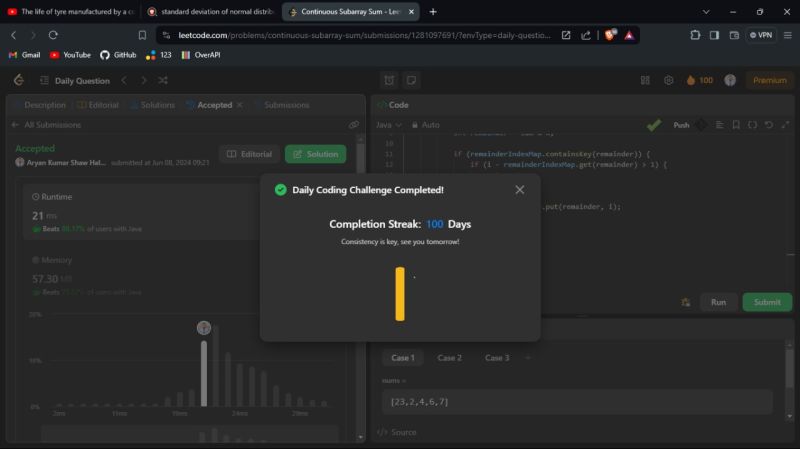Pick a random question shuffle icon
800x449 pixels.
(163, 80)
